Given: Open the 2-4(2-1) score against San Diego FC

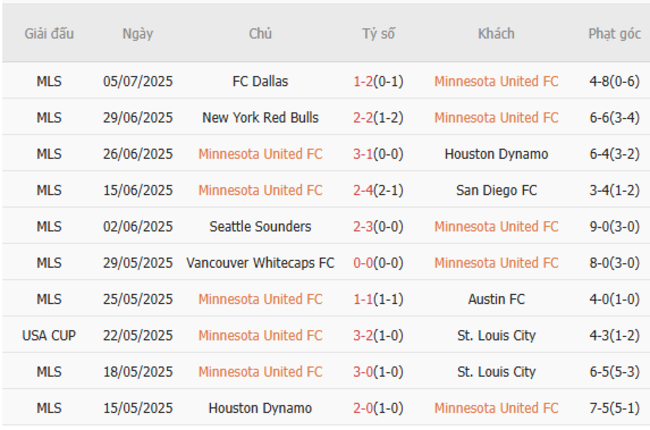Looking at the screenshot, I should (x=378, y=190).
